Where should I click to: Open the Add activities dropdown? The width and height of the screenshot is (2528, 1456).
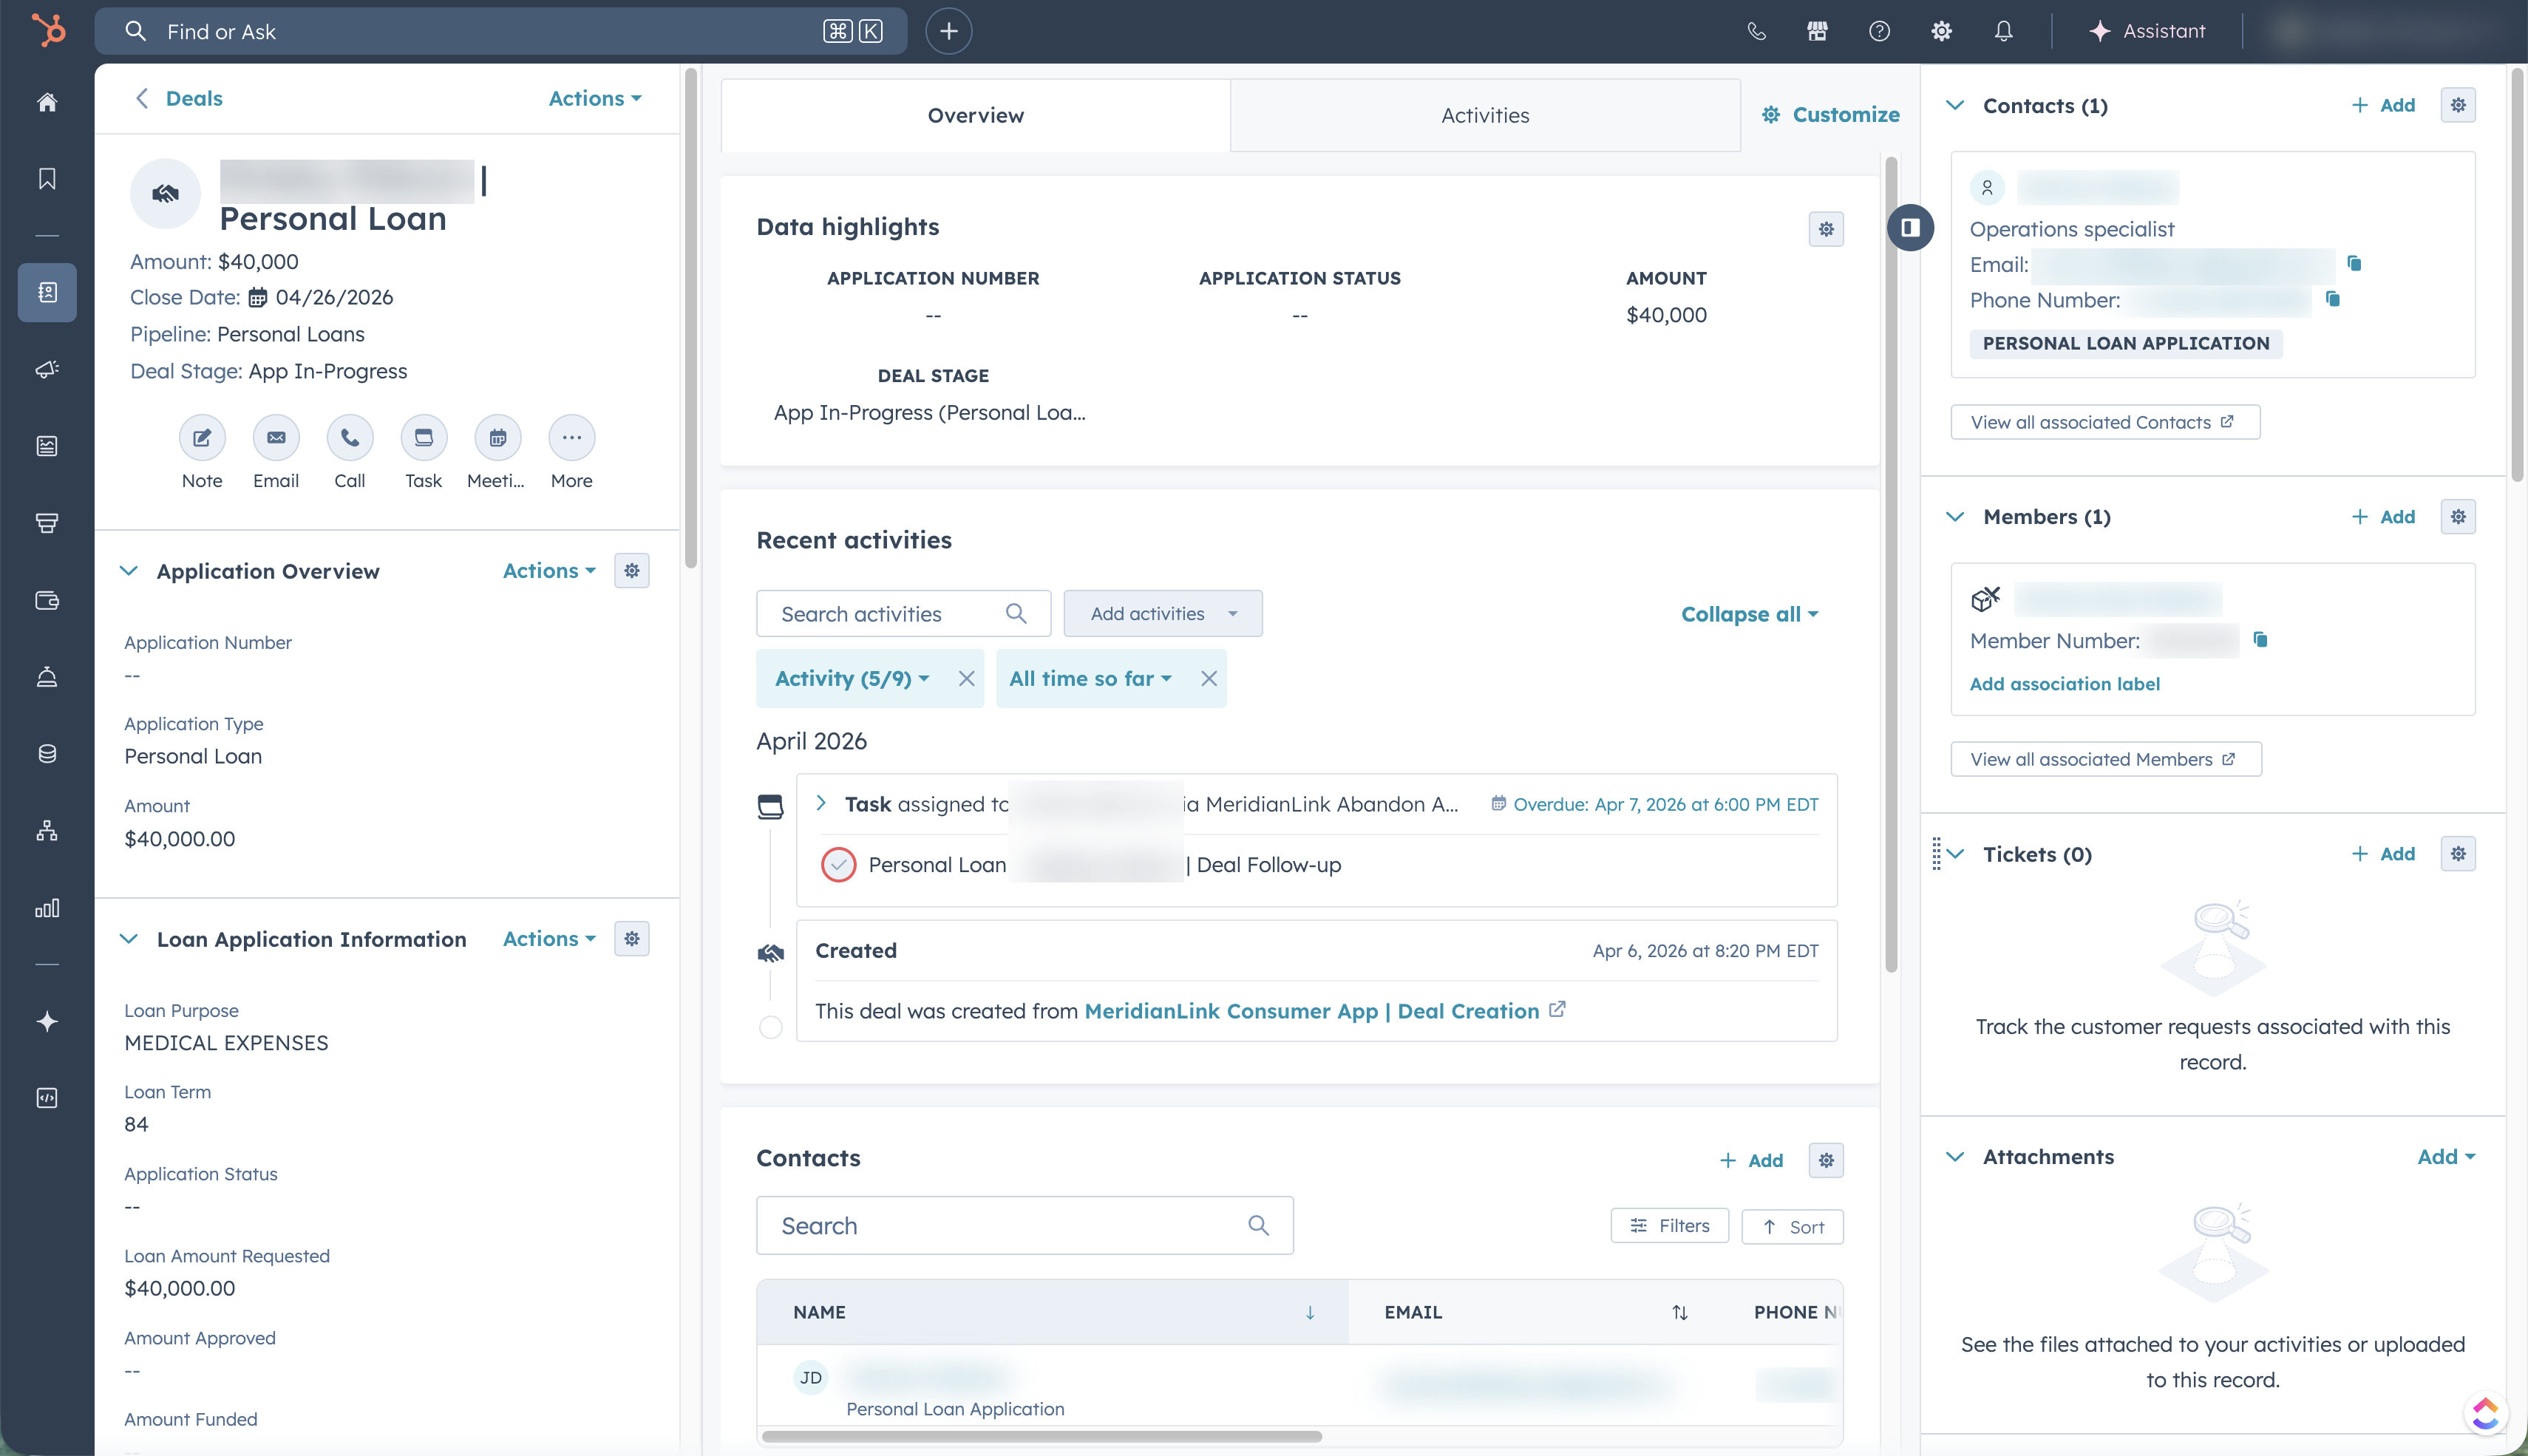tap(1162, 613)
